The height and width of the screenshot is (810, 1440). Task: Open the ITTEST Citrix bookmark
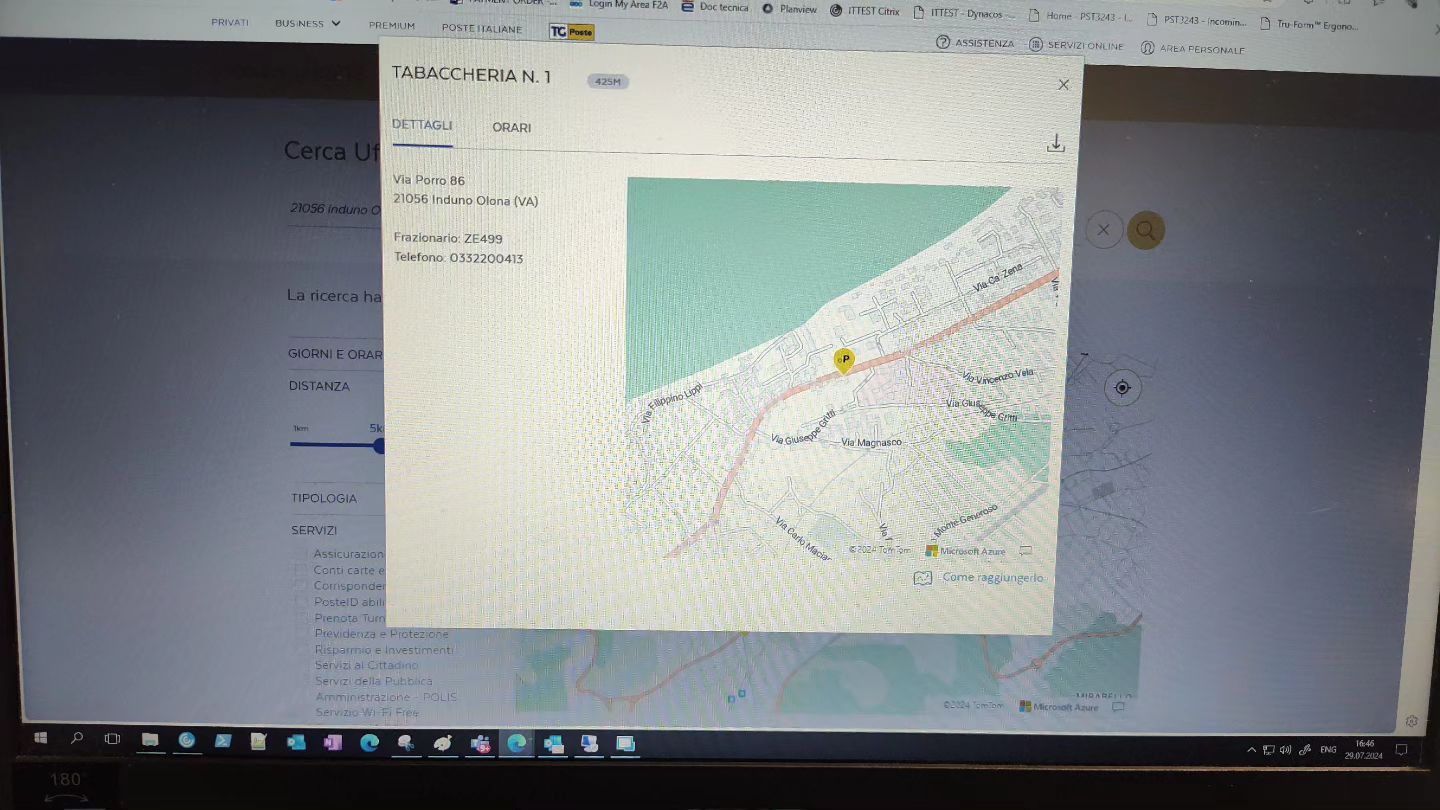click(866, 11)
